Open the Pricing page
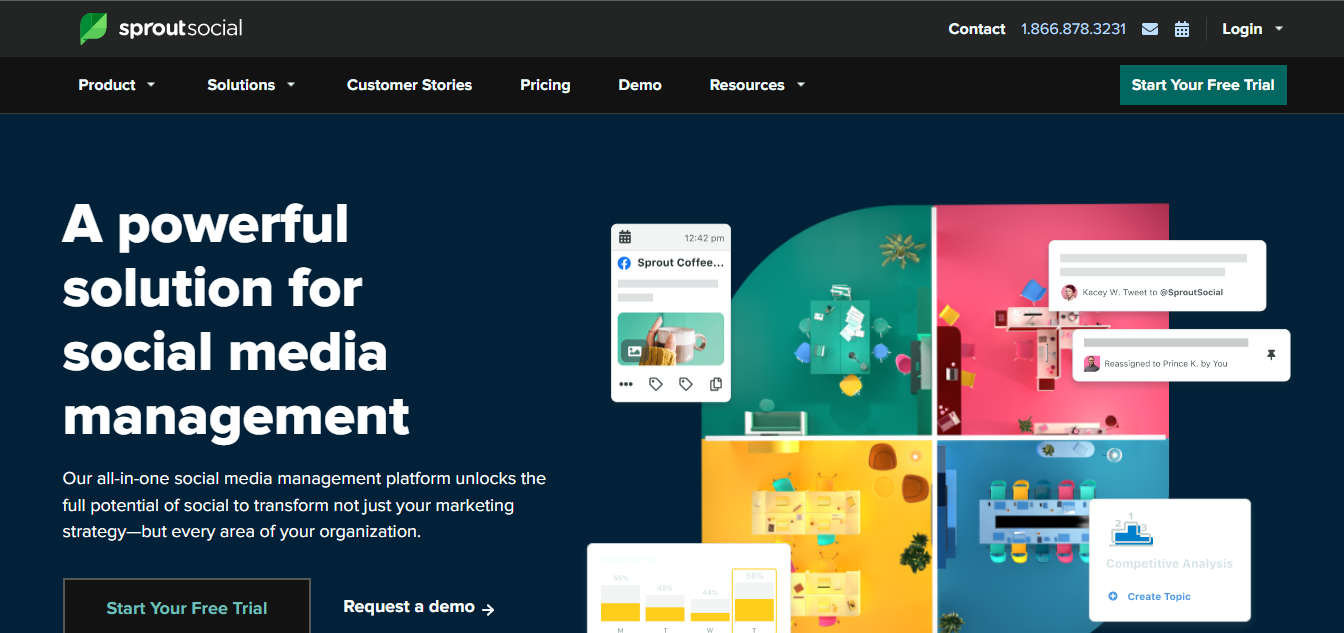 tap(545, 85)
